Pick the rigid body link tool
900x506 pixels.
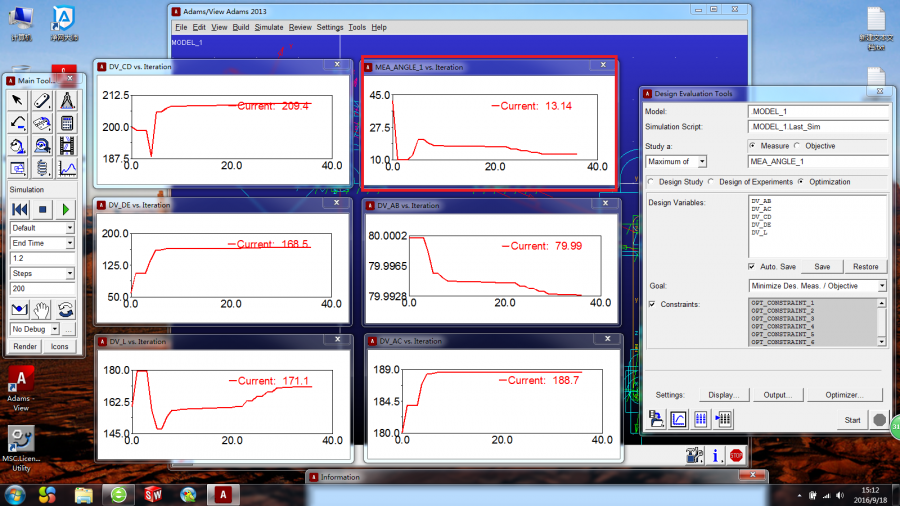(42, 101)
